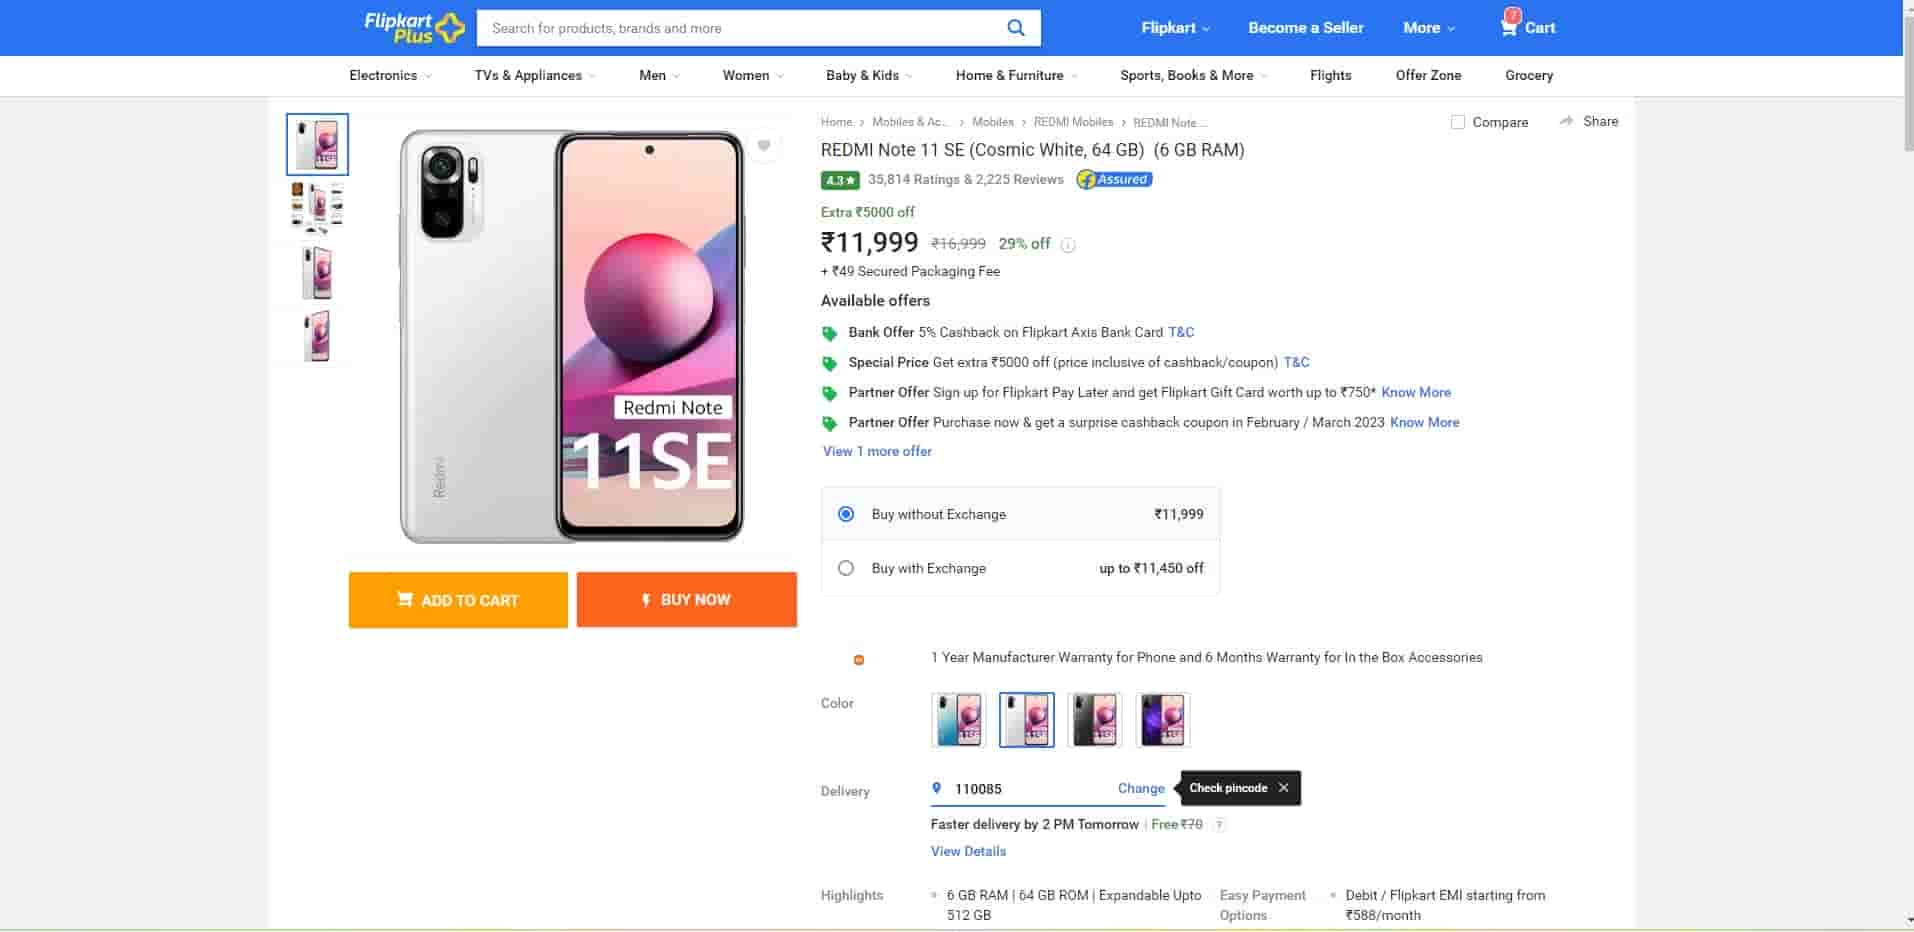Expand the Home & Furniture menu
Viewport: 1914px width, 932px height.
pos(1016,76)
